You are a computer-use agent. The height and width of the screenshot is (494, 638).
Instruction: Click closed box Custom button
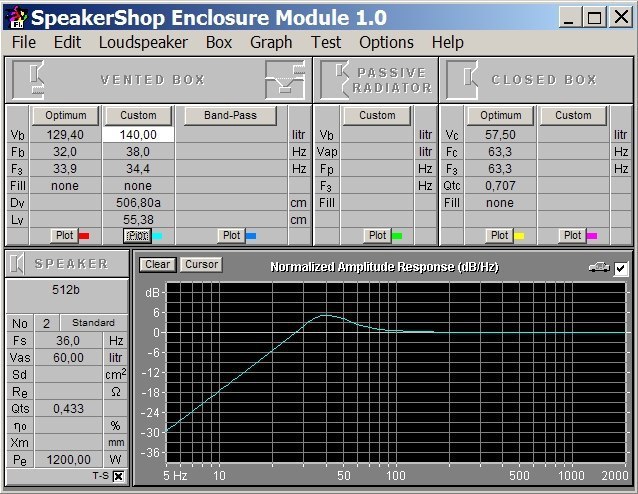573,116
